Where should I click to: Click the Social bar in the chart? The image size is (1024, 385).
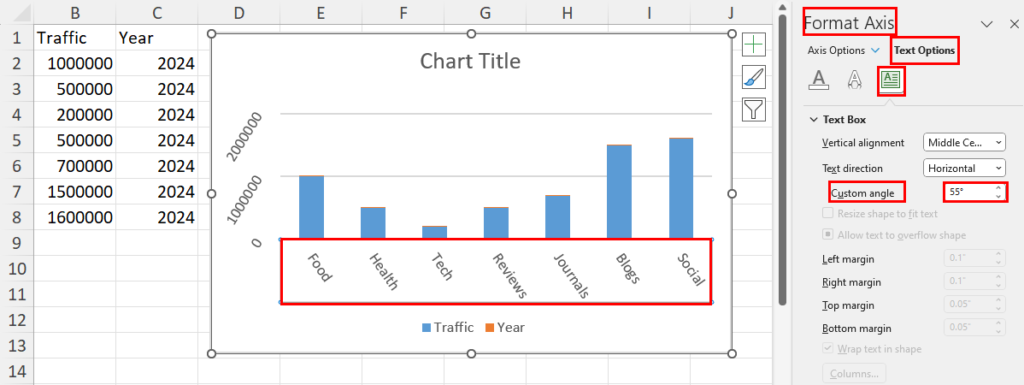point(681,189)
